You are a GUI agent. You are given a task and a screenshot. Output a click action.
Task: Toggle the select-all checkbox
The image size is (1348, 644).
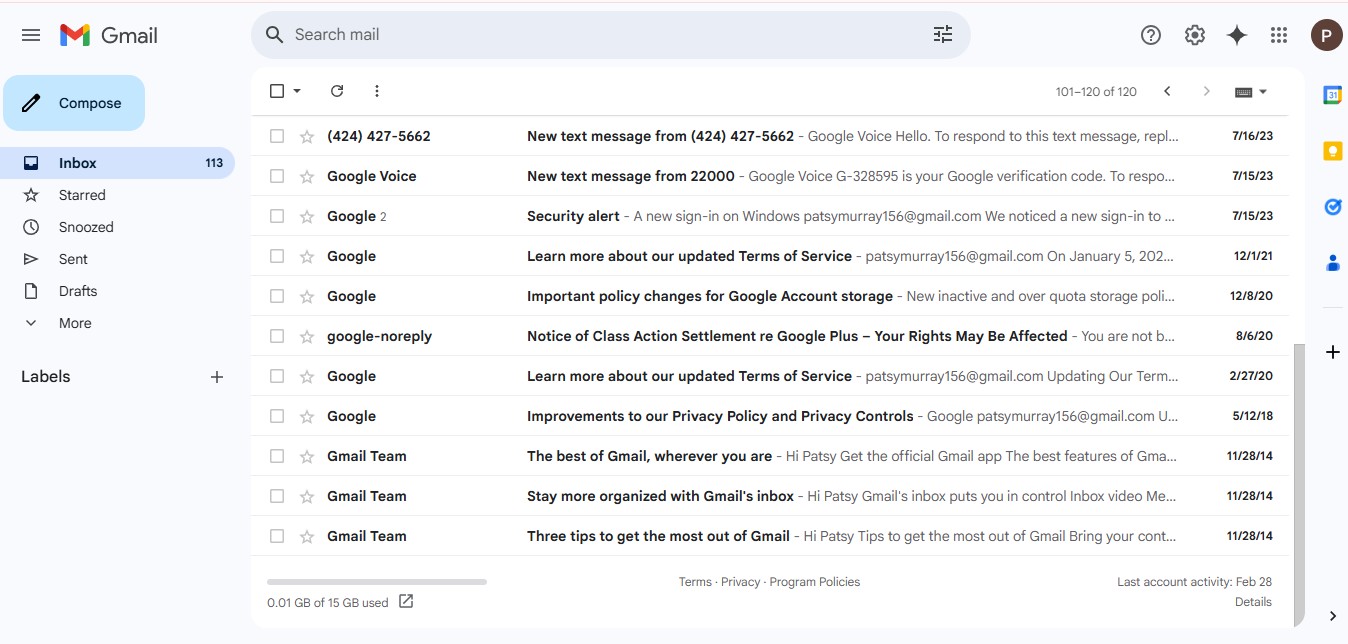click(277, 91)
